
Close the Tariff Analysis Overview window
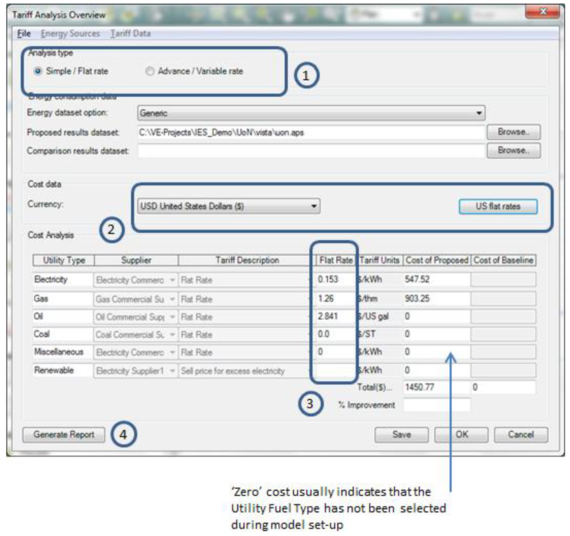click(542, 12)
